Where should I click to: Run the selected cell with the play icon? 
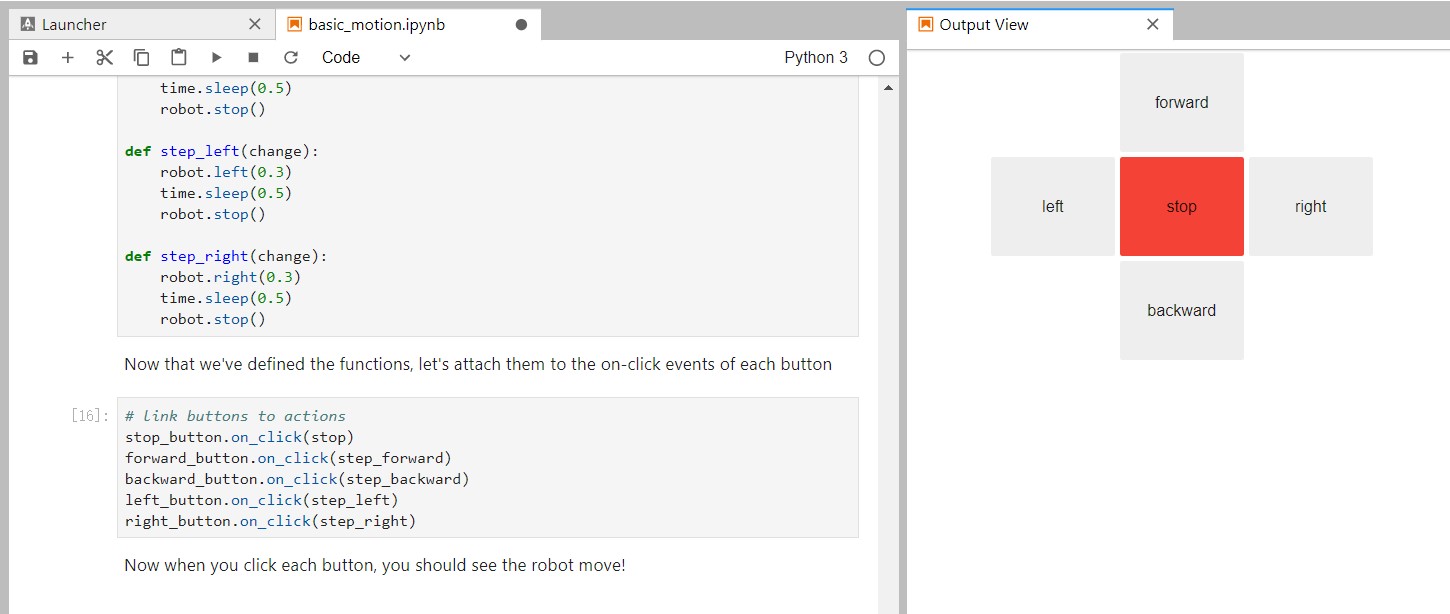(216, 58)
